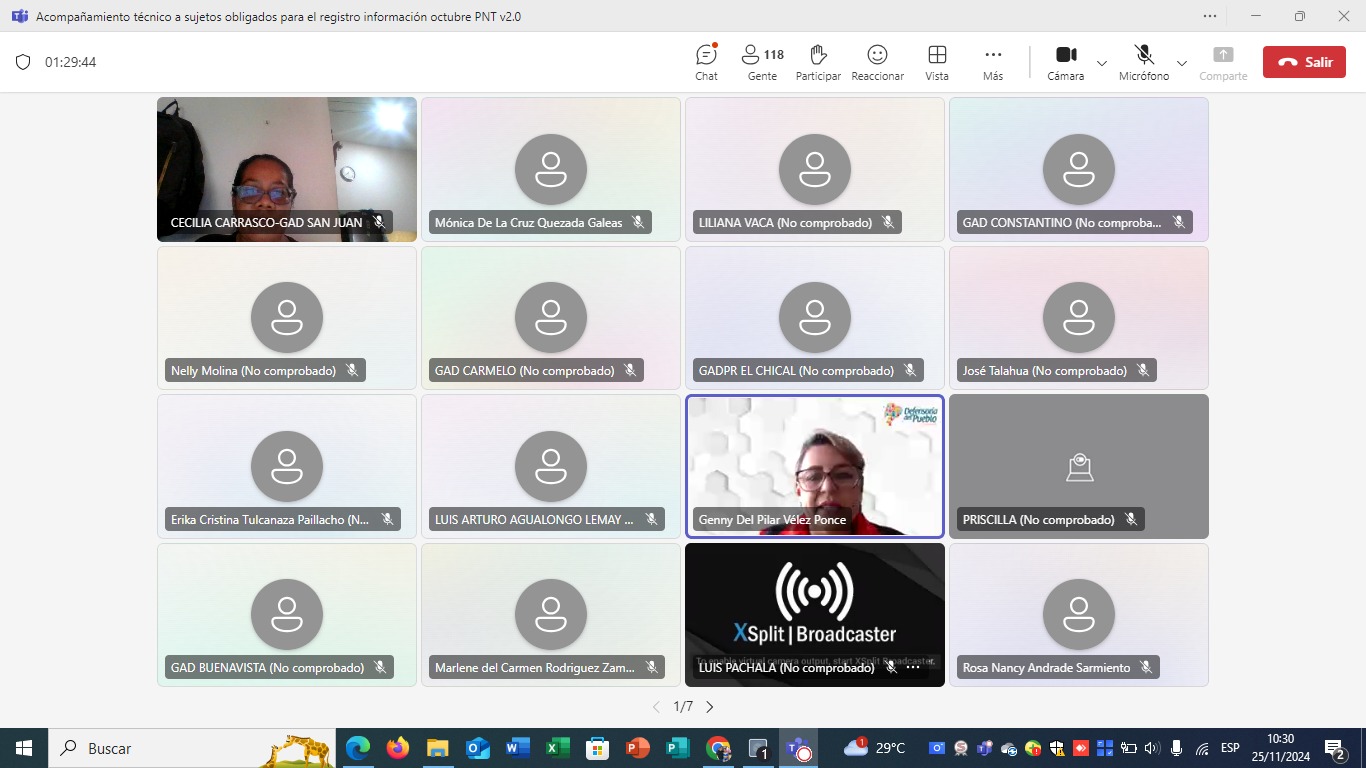Open the Más options menu
This screenshot has width=1366, height=768.
coord(992,62)
